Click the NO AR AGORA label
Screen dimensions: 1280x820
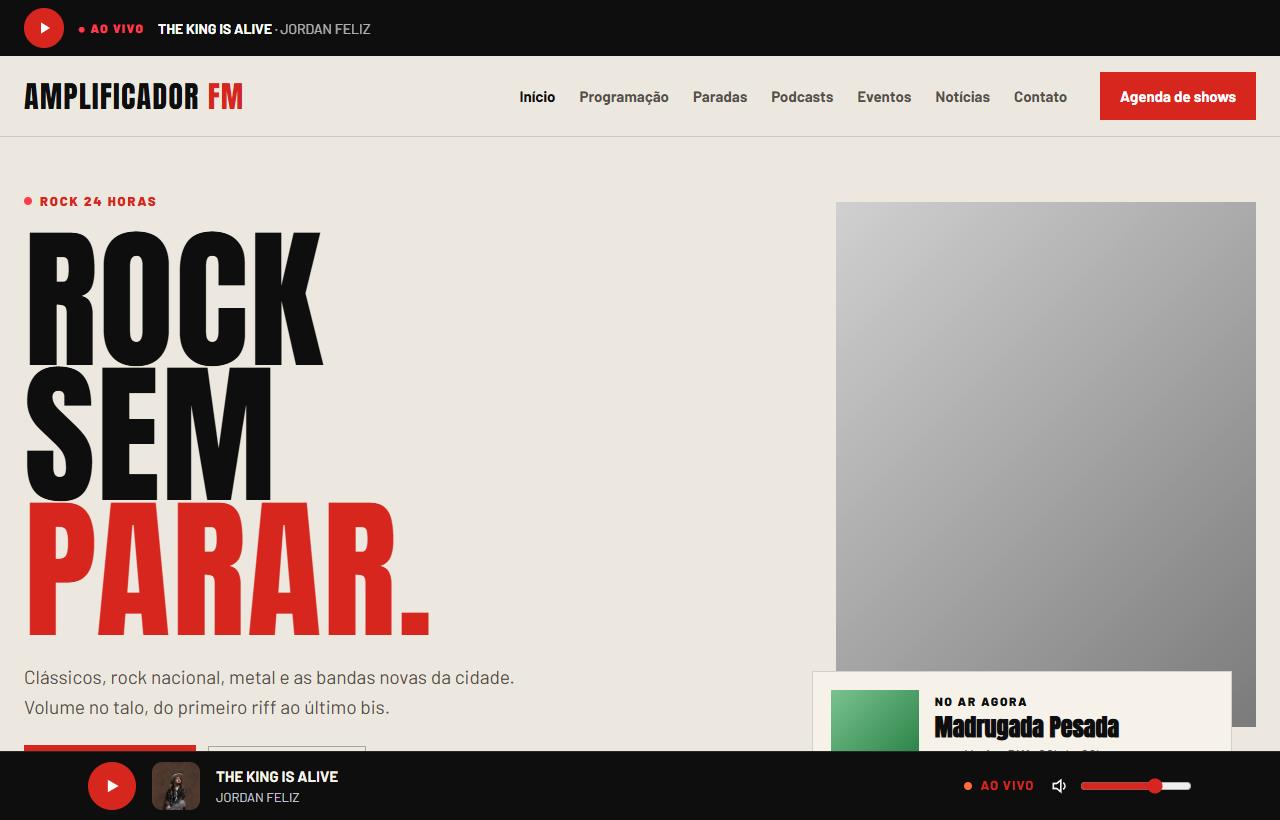coord(981,702)
